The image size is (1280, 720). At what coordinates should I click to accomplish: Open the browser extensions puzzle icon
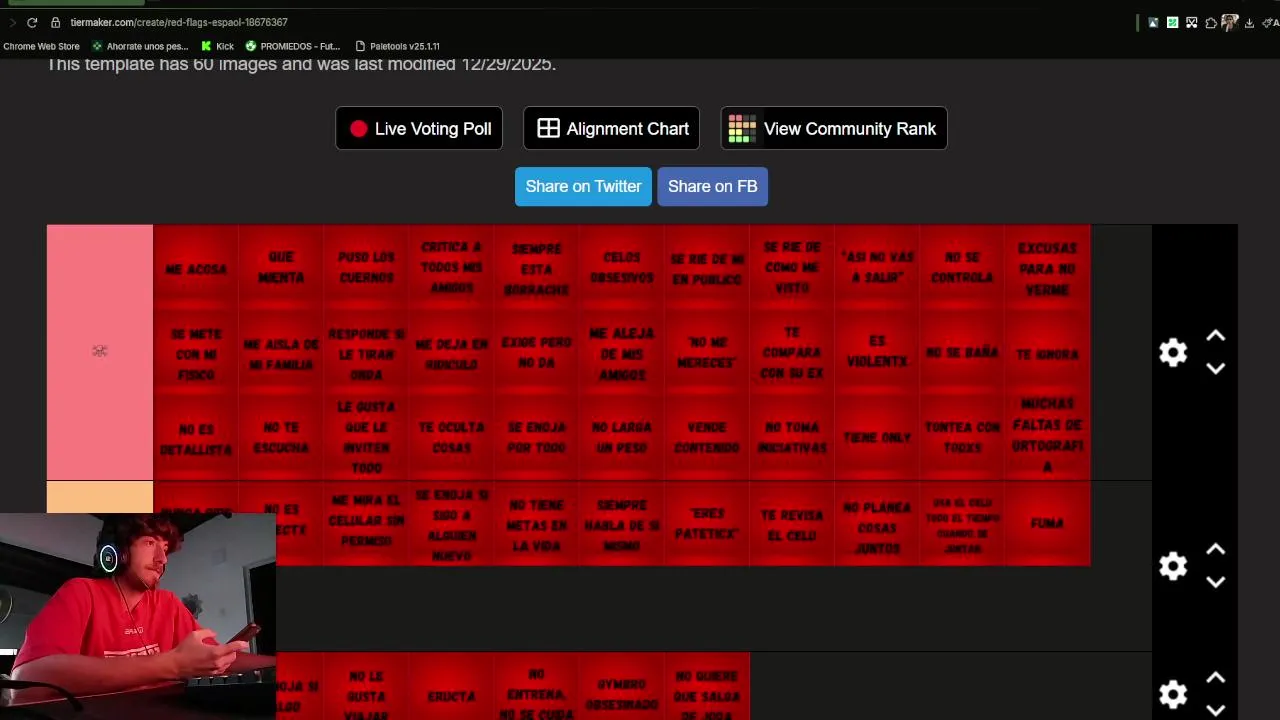1211,22
